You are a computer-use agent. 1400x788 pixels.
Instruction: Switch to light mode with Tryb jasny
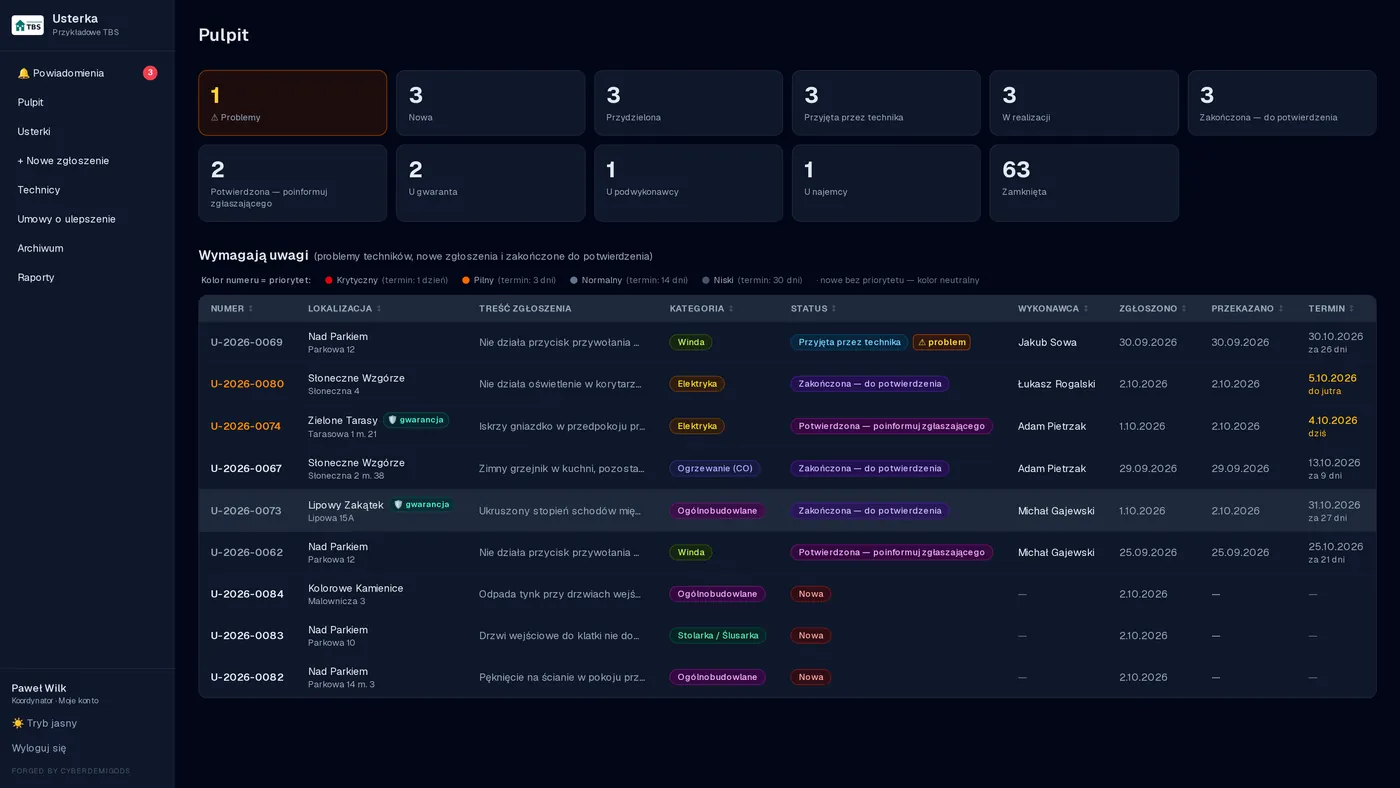[44, 723]
